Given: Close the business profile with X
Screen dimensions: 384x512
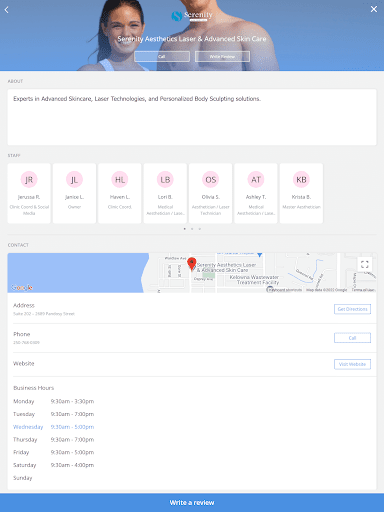Looking at the screenshot, I should 374,9.
